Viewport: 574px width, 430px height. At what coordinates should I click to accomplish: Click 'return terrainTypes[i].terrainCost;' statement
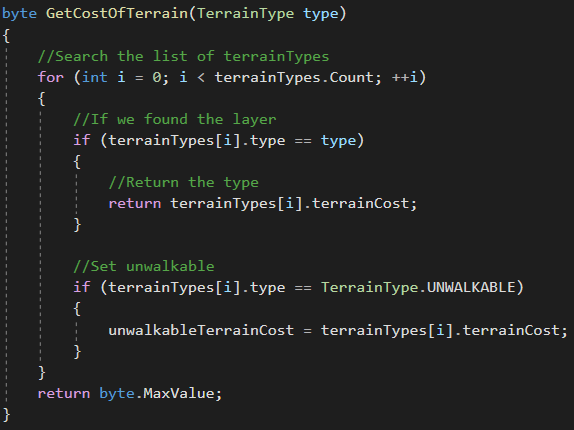[x=263, y=203]
